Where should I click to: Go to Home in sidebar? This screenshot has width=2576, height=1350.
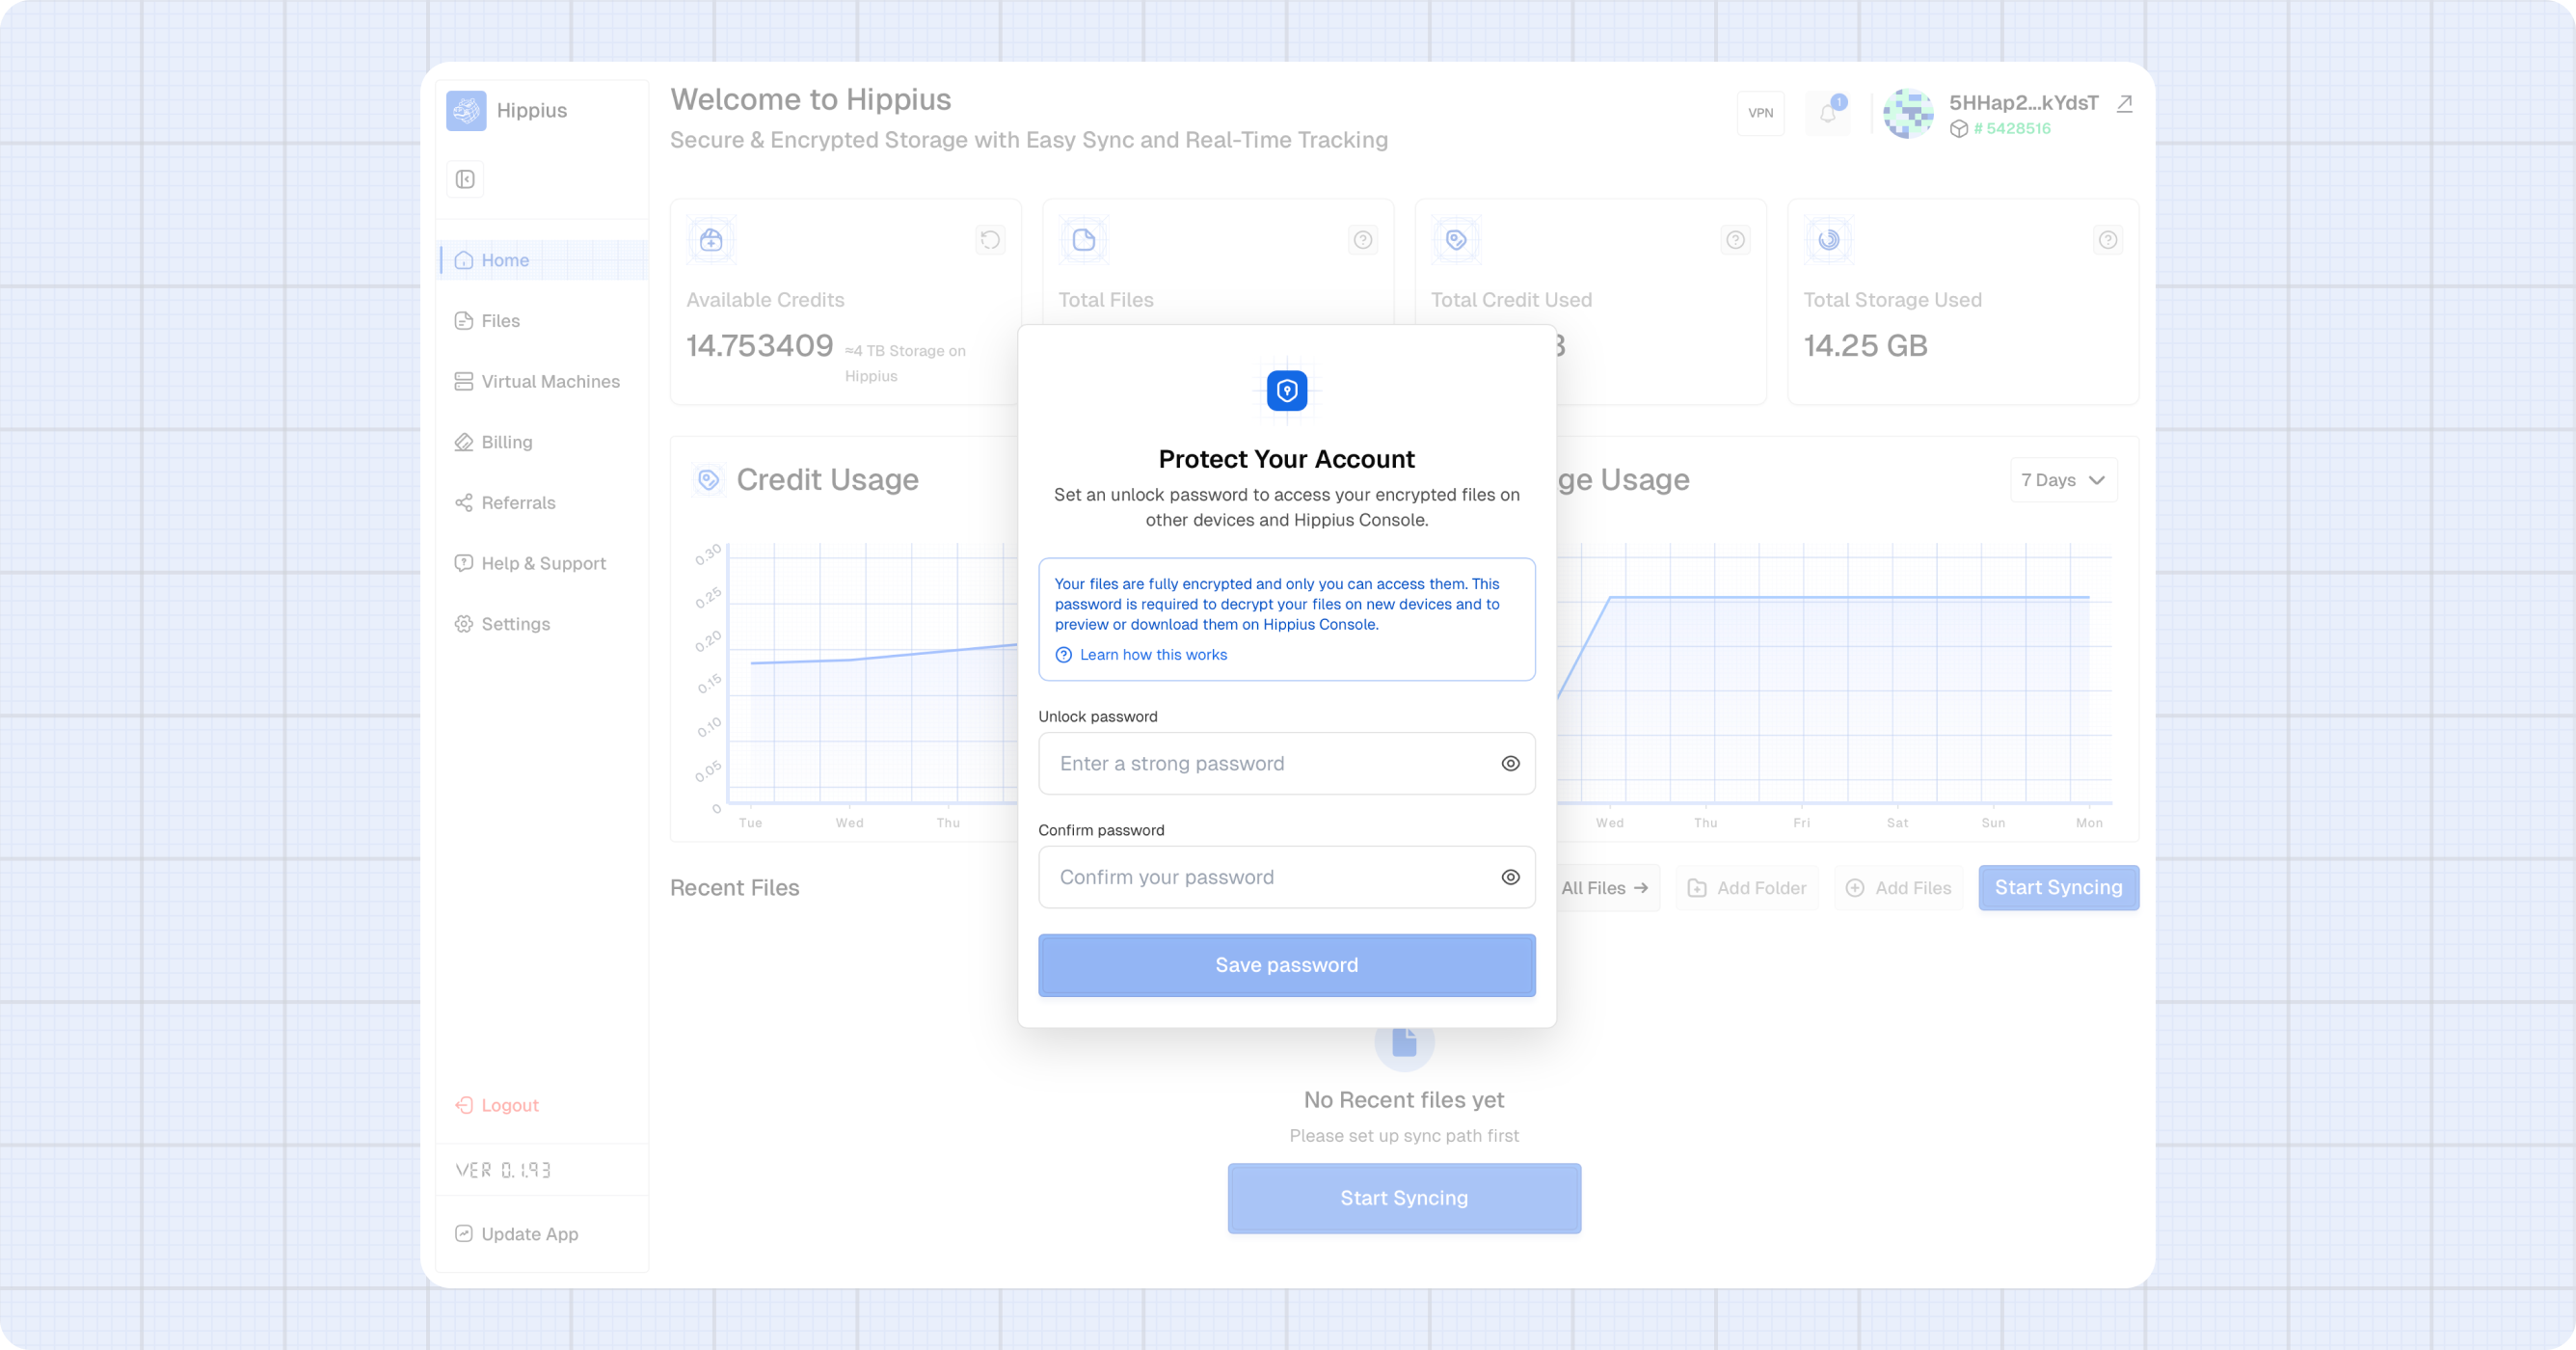pyautogui.click(x=543, y=260)
